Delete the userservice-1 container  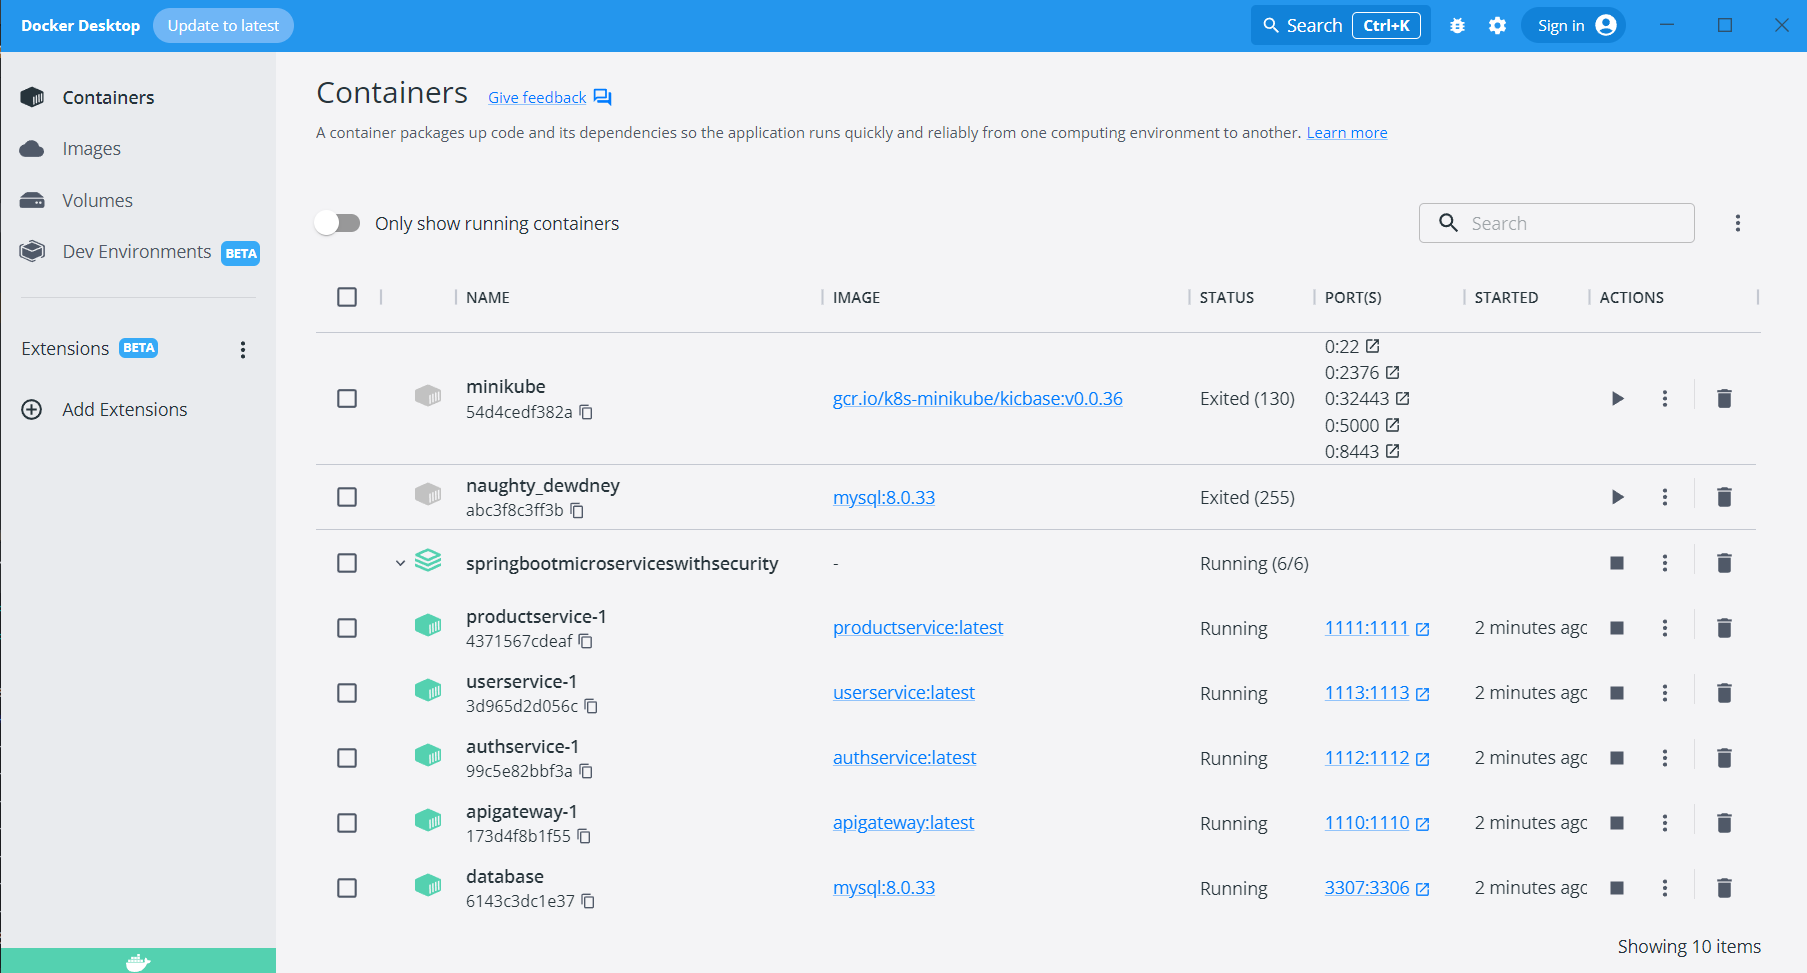(x=1724, y=693)
